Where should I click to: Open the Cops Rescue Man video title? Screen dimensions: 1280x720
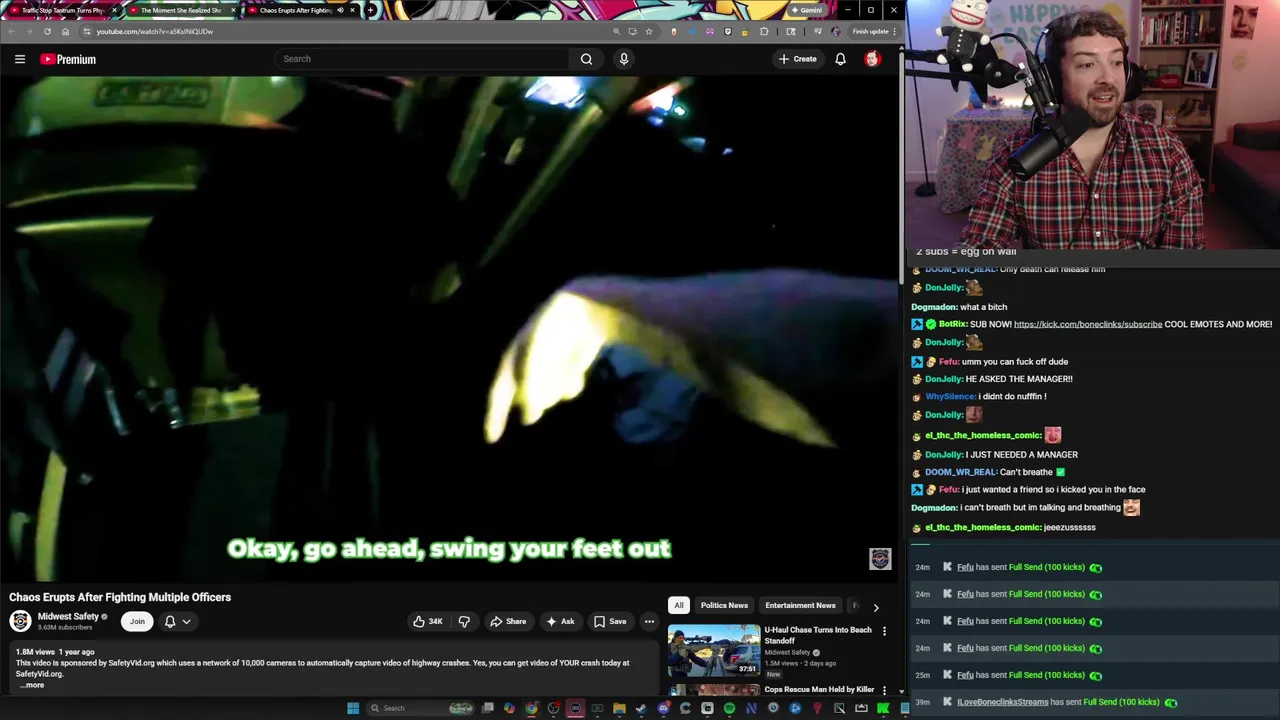819,689
